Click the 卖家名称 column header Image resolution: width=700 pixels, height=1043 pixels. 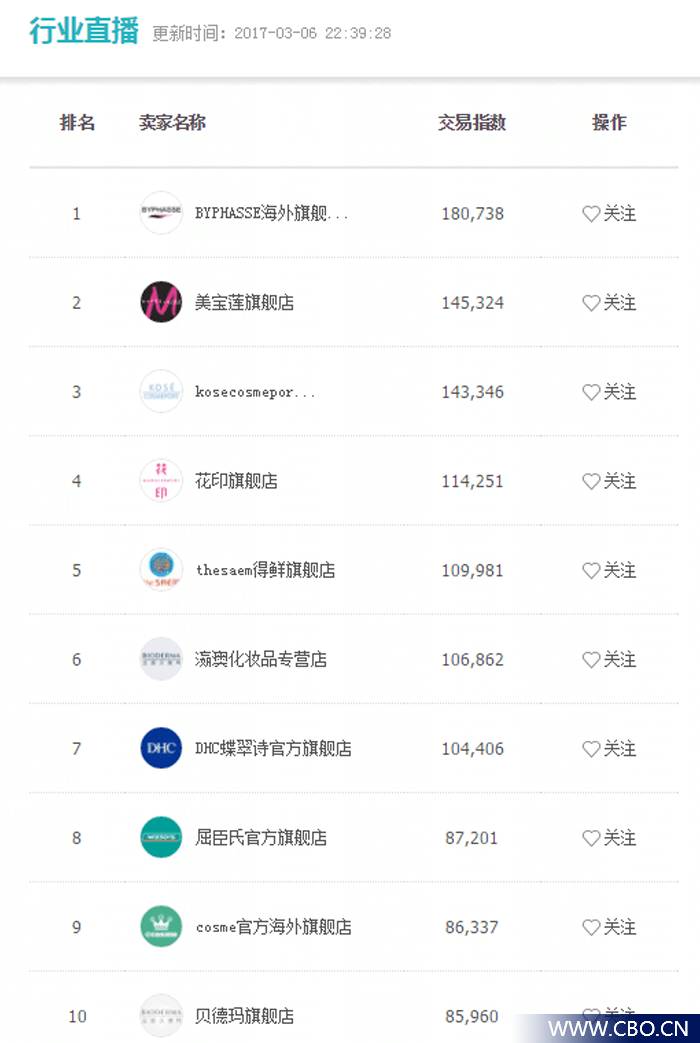point(172,123)
